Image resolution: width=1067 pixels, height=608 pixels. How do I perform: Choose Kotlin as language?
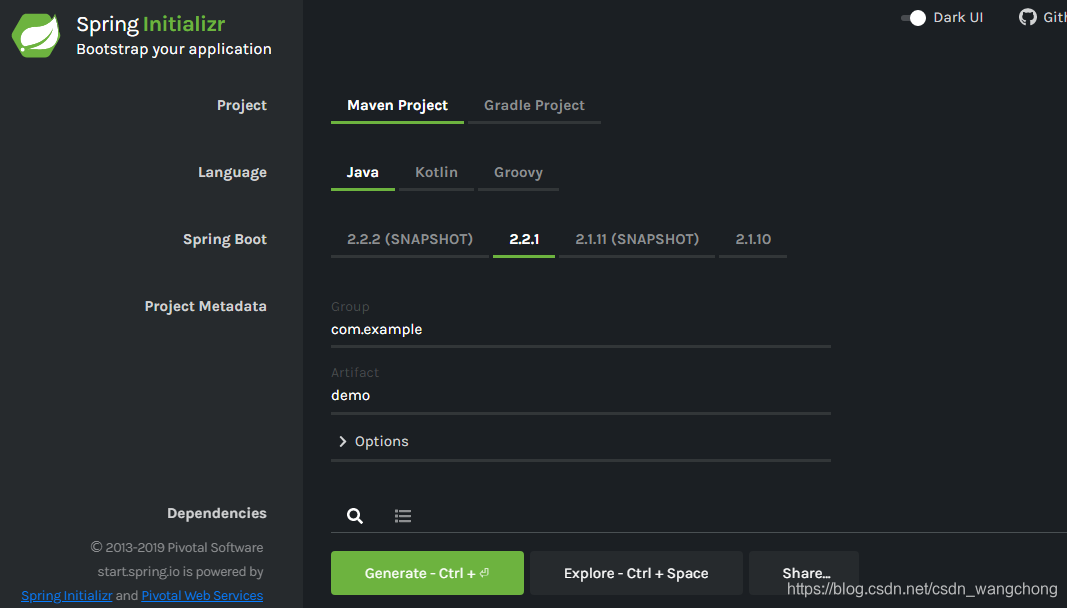pos(436,172)
